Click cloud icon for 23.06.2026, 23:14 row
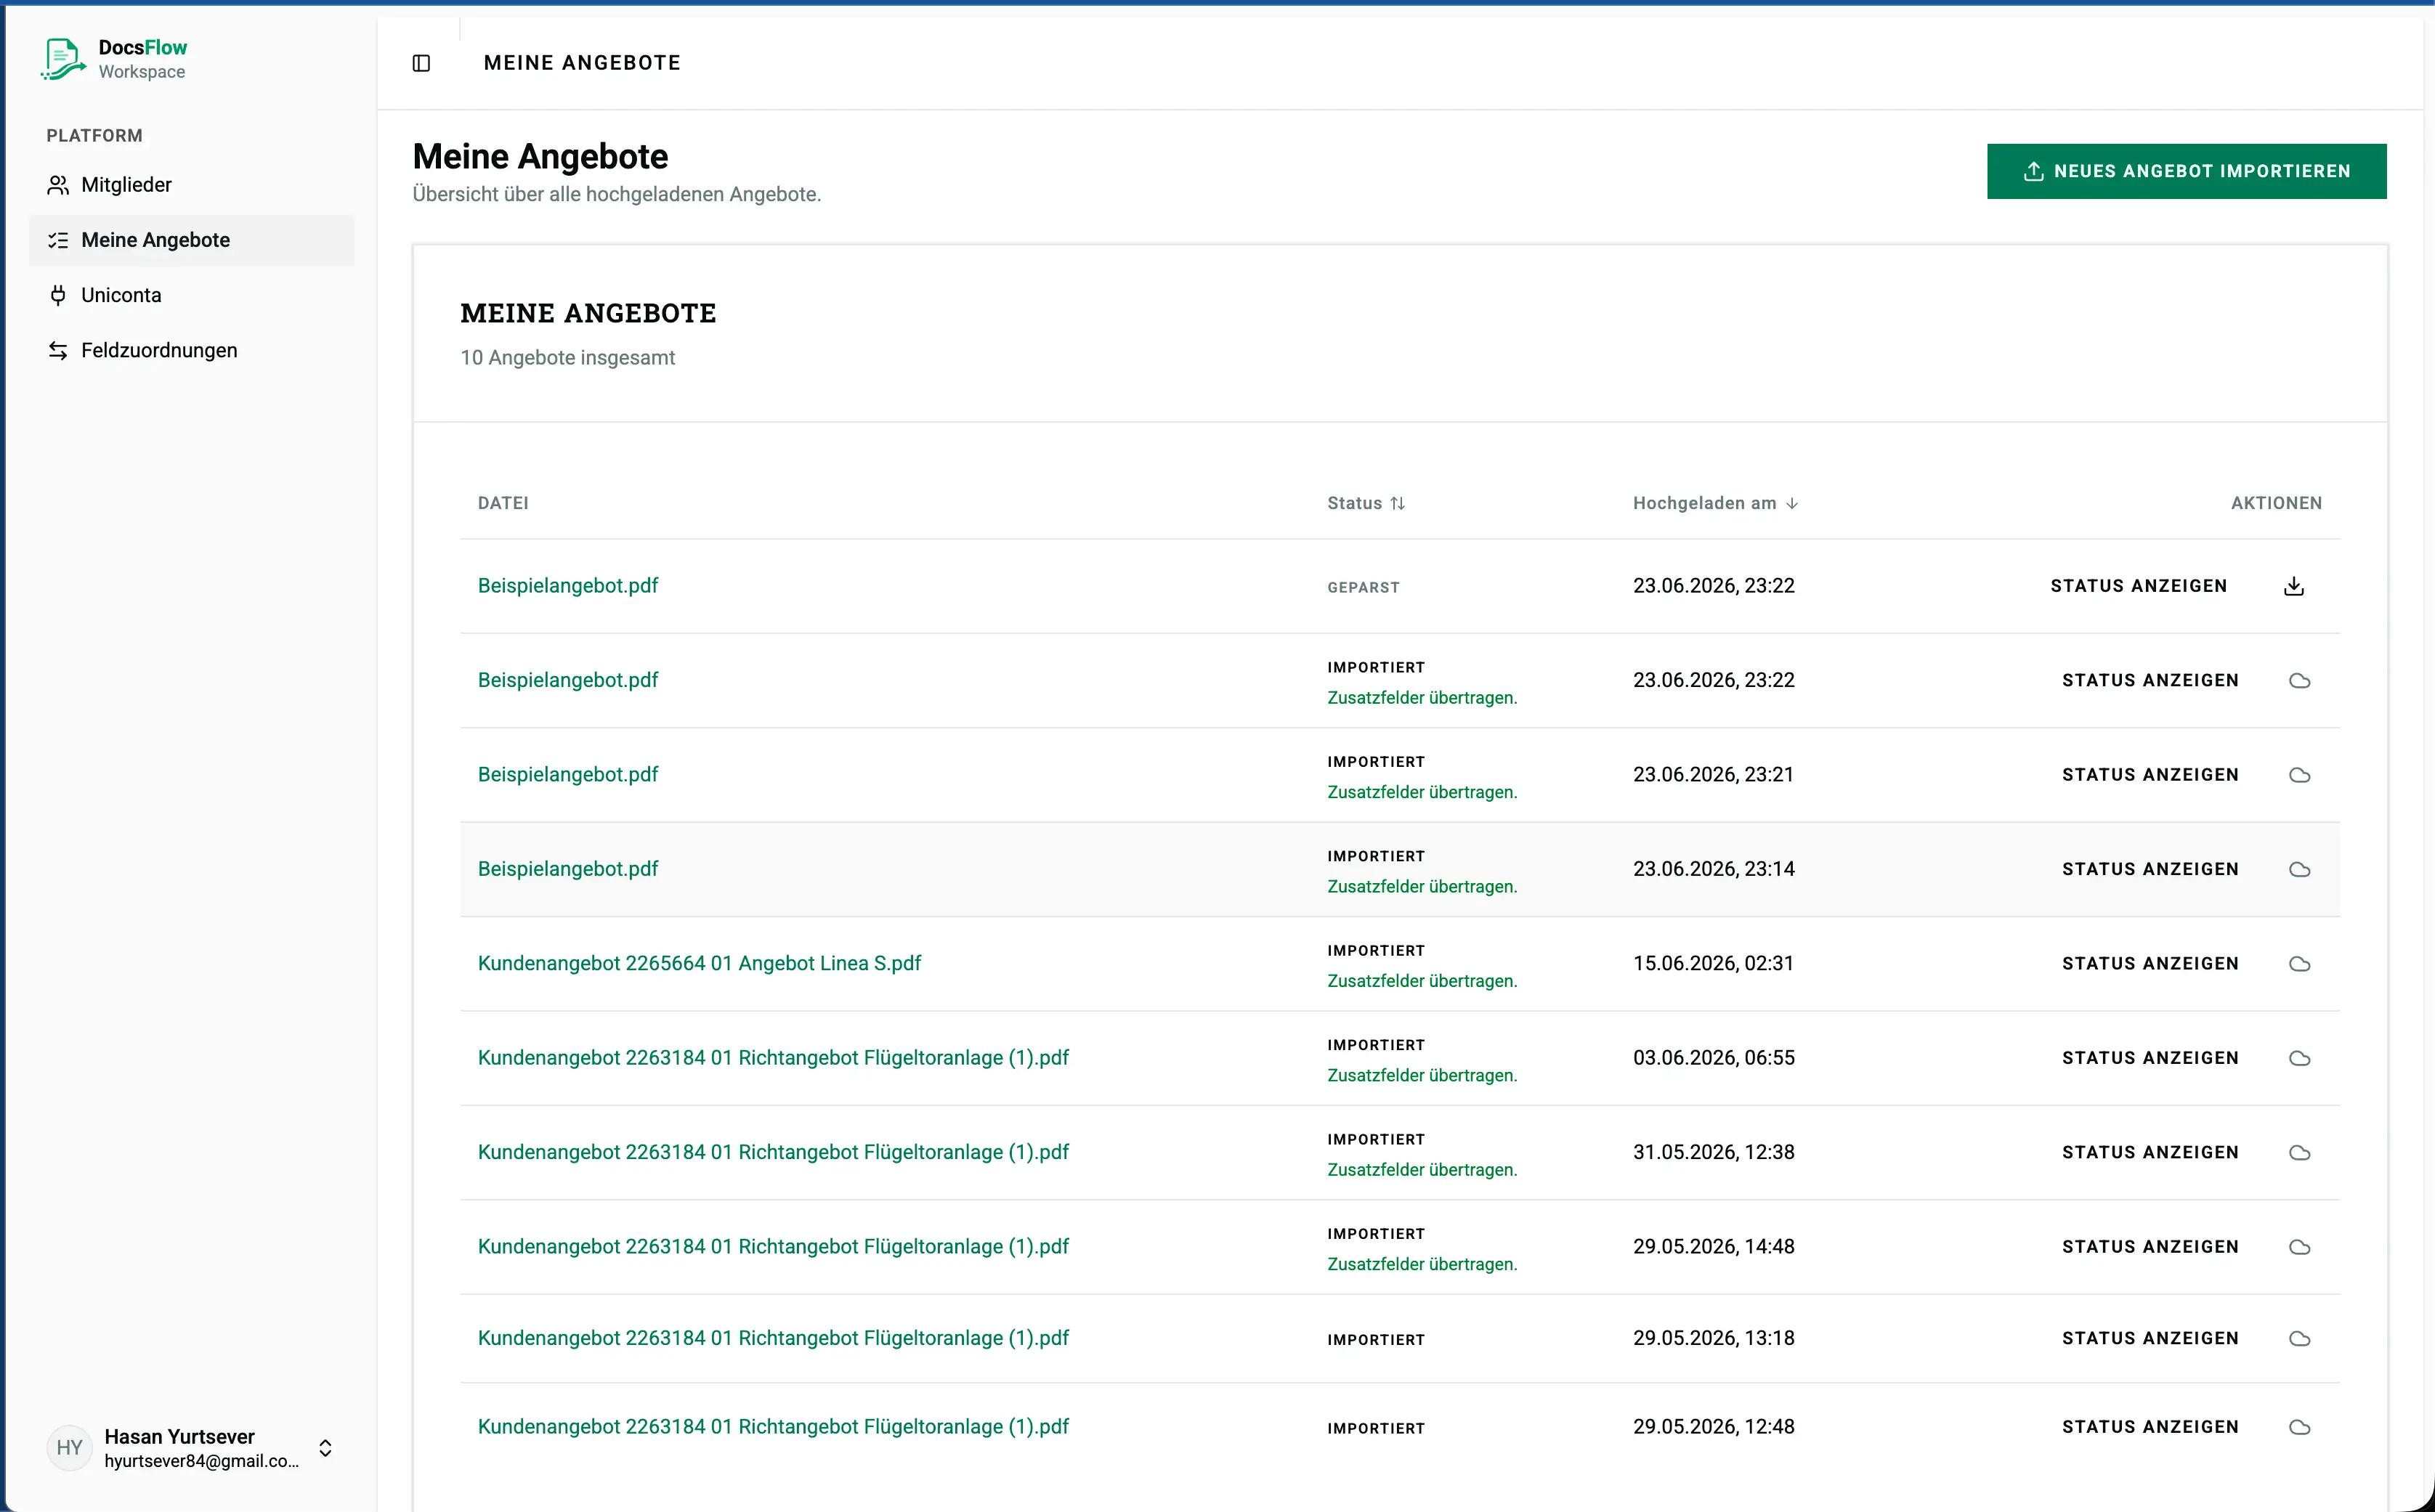This screenshot has height=1512, width=2435. tap(2299, 870)
